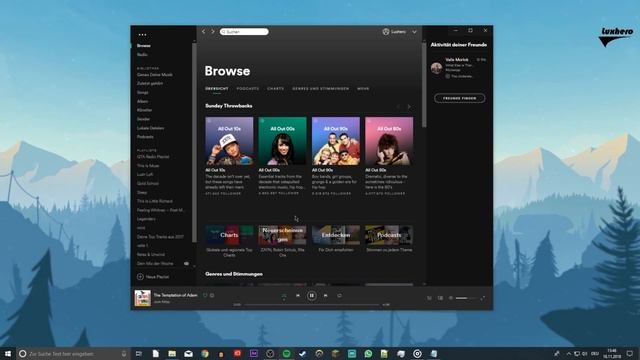Open the GTA Radio Playlist
The height and width of the screenshot is (360, 640).
[x=153, y=157]
